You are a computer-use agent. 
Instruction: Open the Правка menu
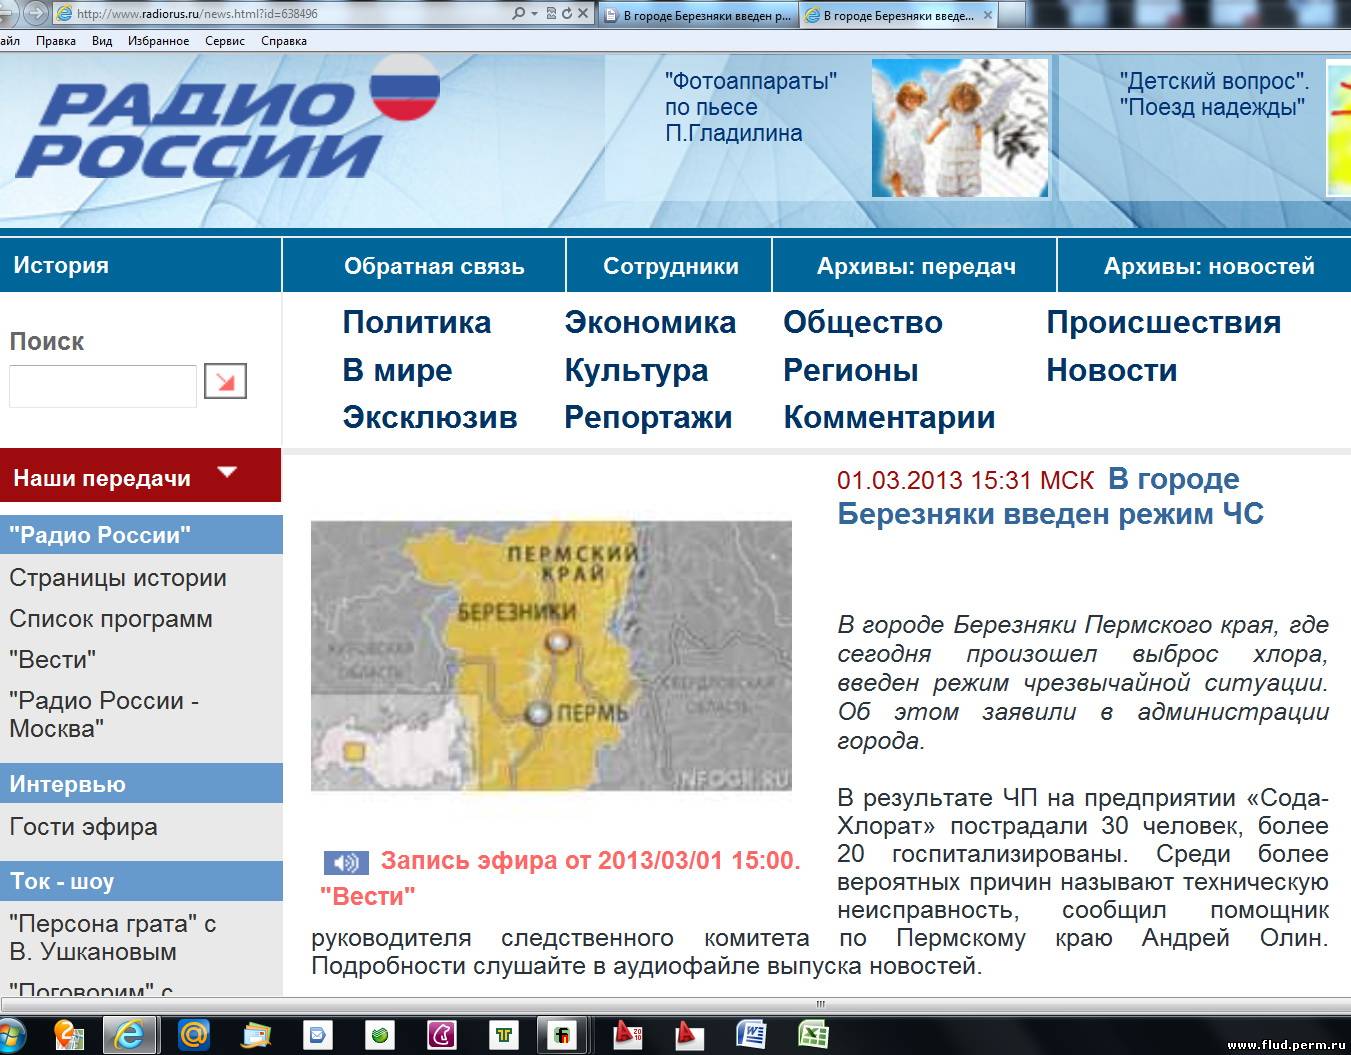click(x=56, y=41)
